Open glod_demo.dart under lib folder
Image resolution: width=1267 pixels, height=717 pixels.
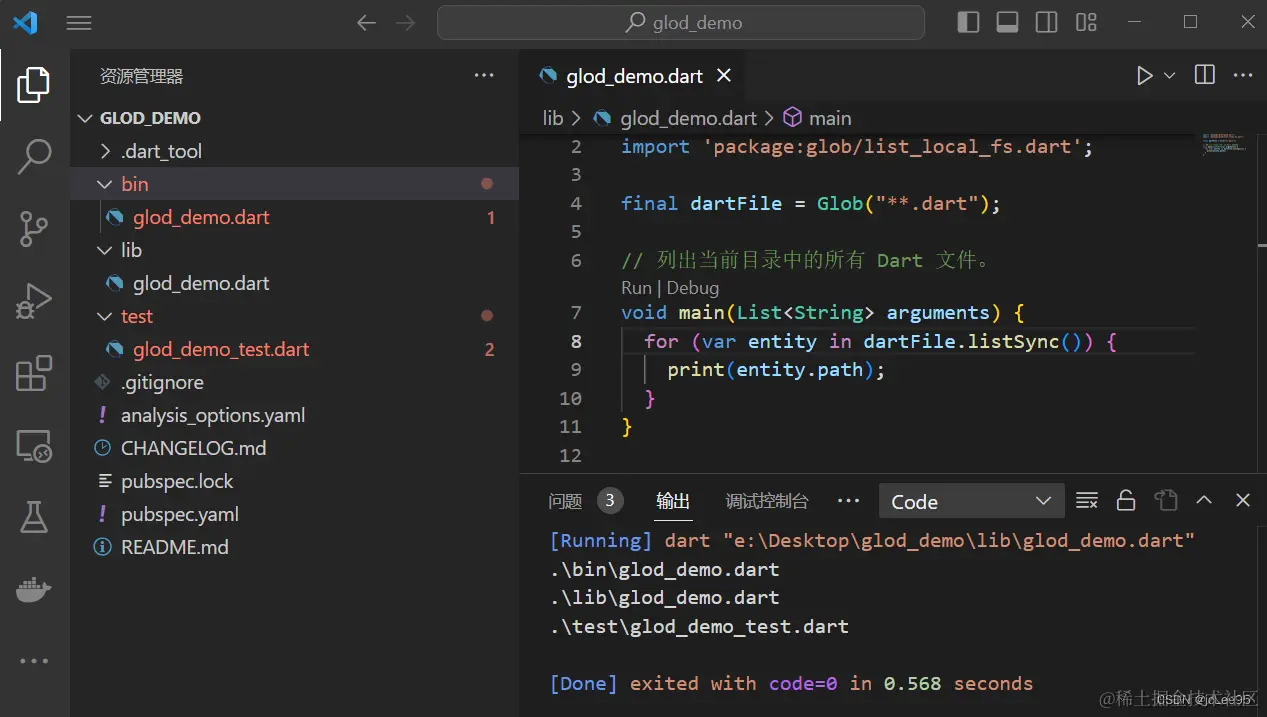(294, 283)
